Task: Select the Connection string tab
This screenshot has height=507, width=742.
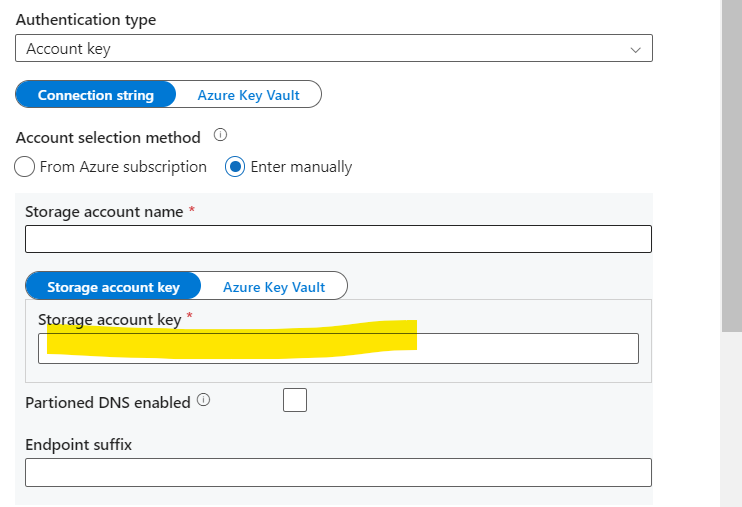Action: 96,95
